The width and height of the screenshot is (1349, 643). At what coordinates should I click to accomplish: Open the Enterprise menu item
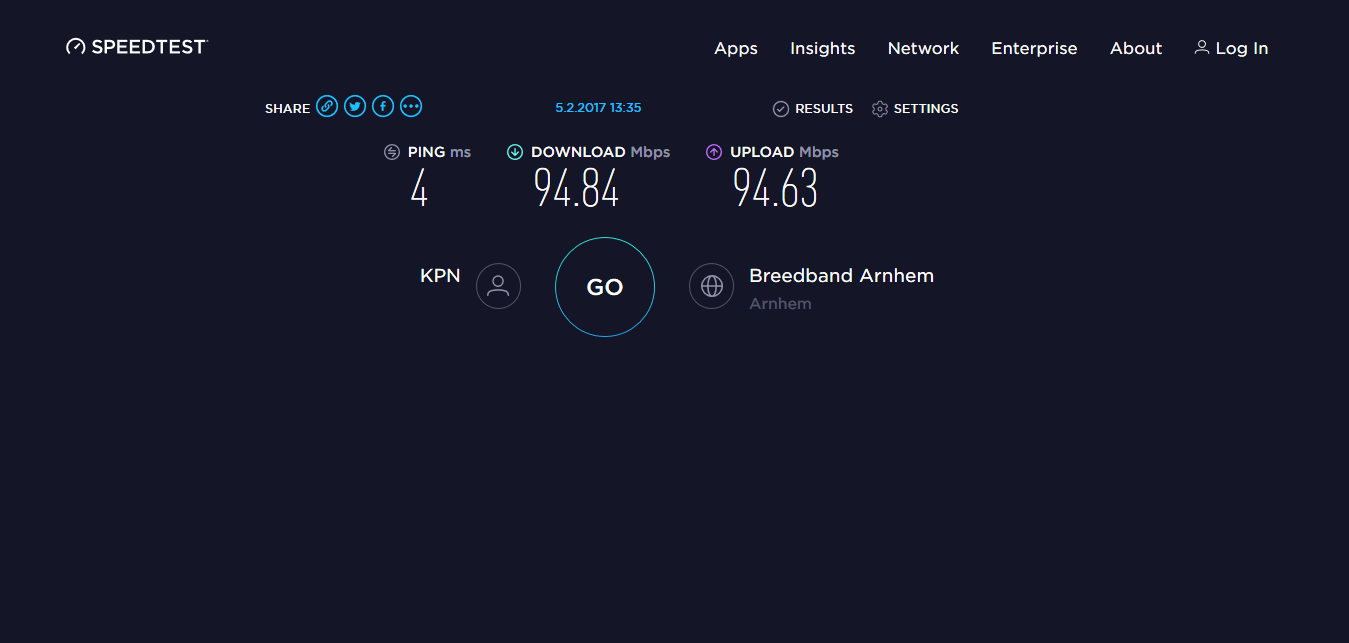click(x=1034, y=48)
